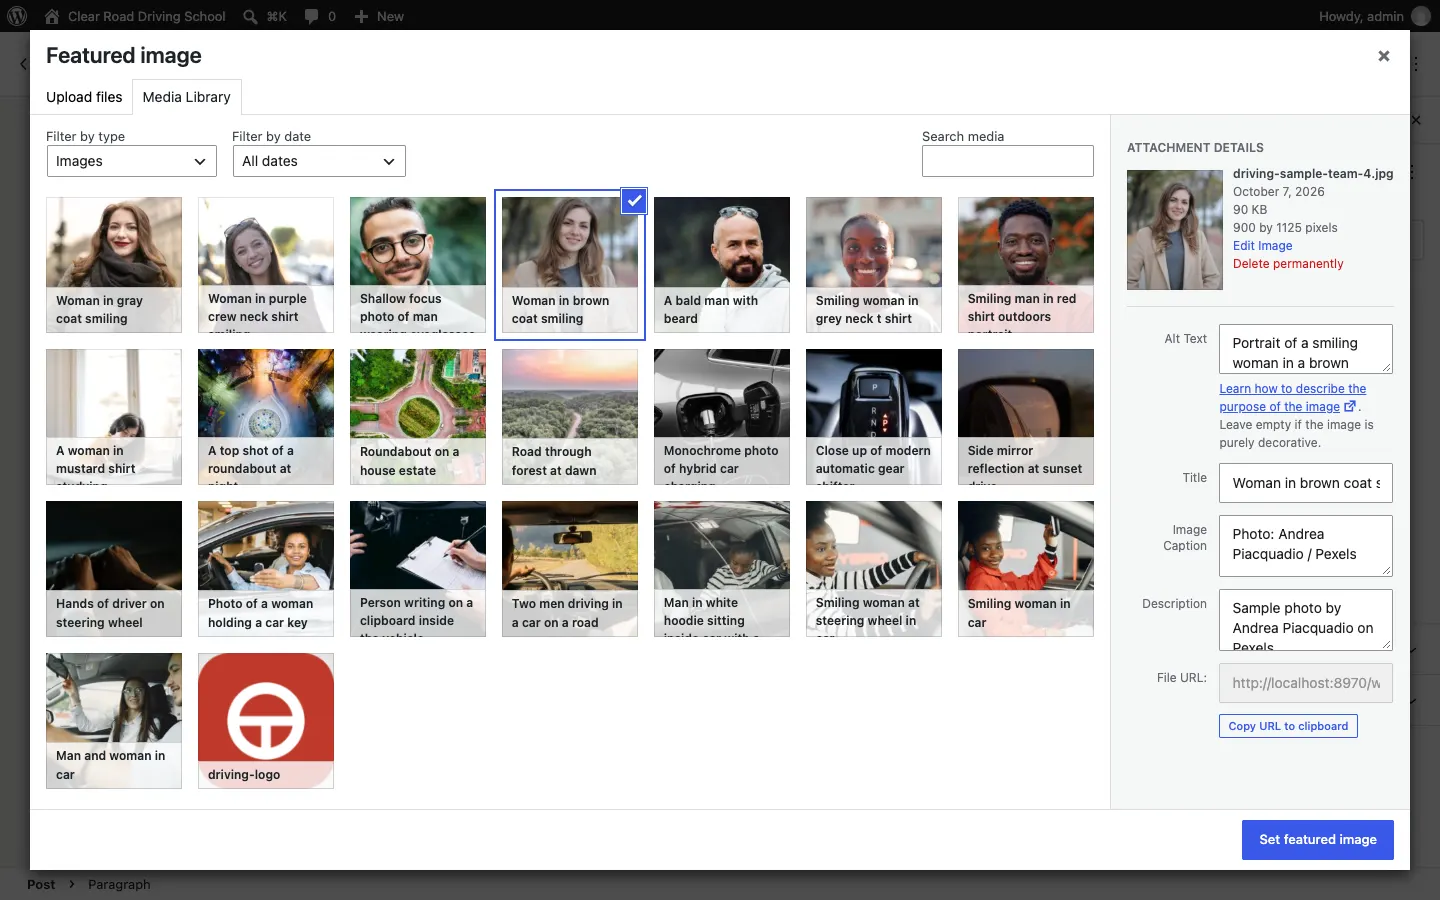Click the File URL field

pyautogui.click(x=1306, y=683)
